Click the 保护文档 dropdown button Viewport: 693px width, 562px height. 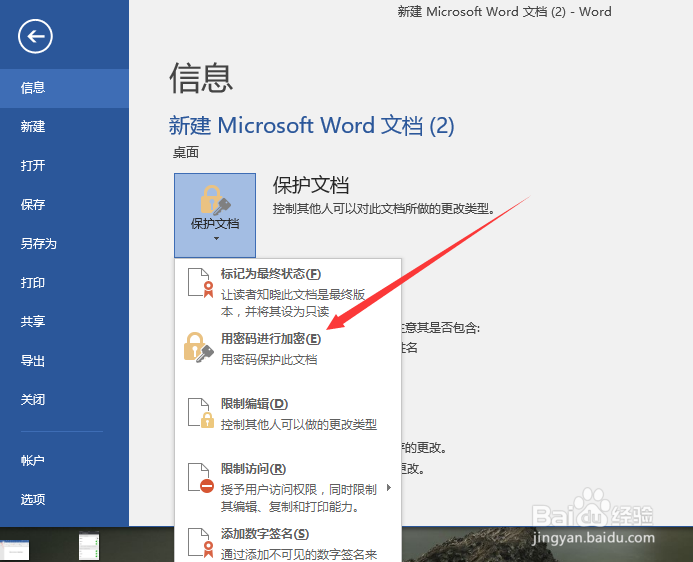[x=215, y=215]
